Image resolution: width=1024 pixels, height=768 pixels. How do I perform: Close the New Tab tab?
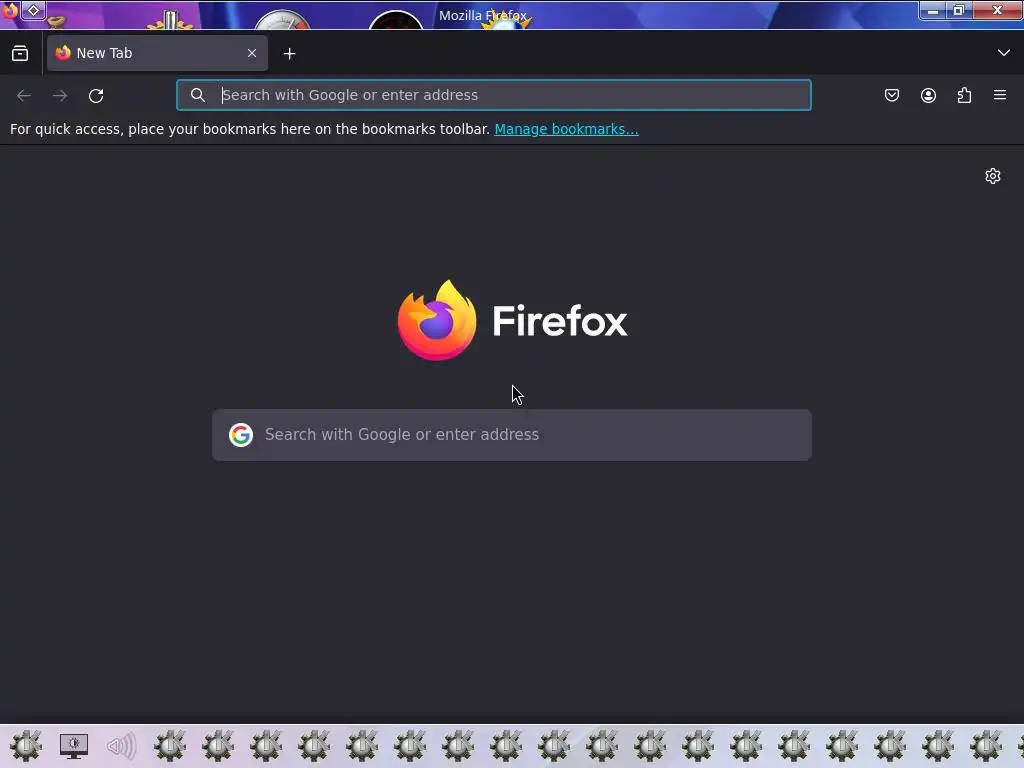pos(252,53)
